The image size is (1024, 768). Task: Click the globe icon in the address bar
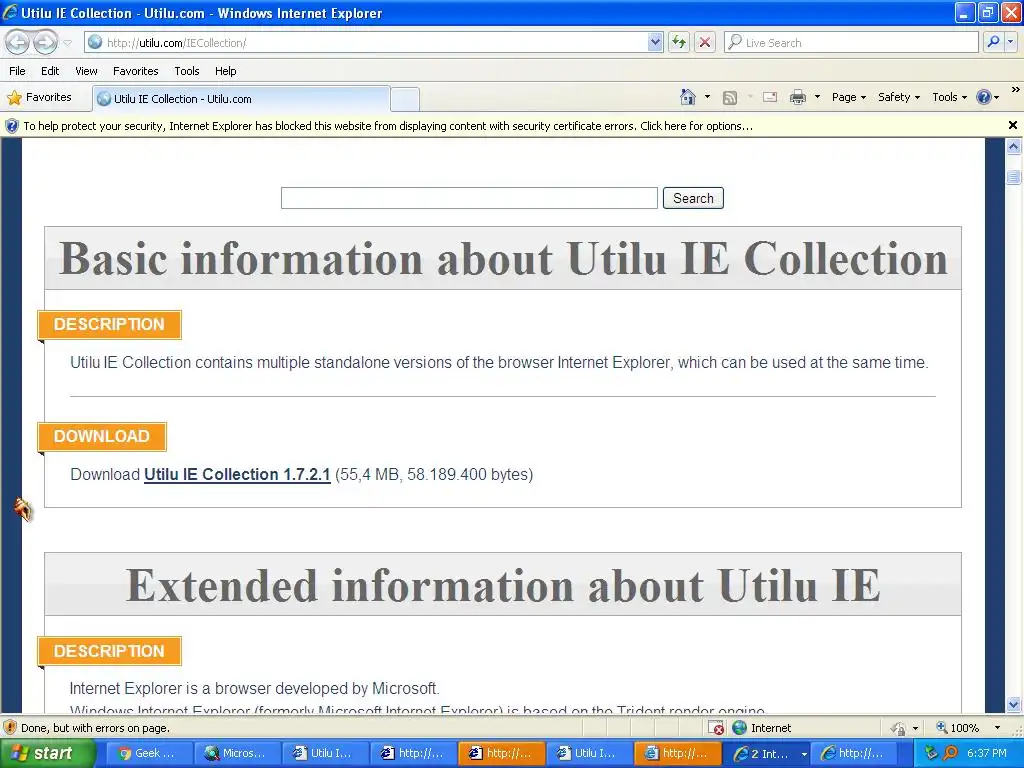click(95, 42)
